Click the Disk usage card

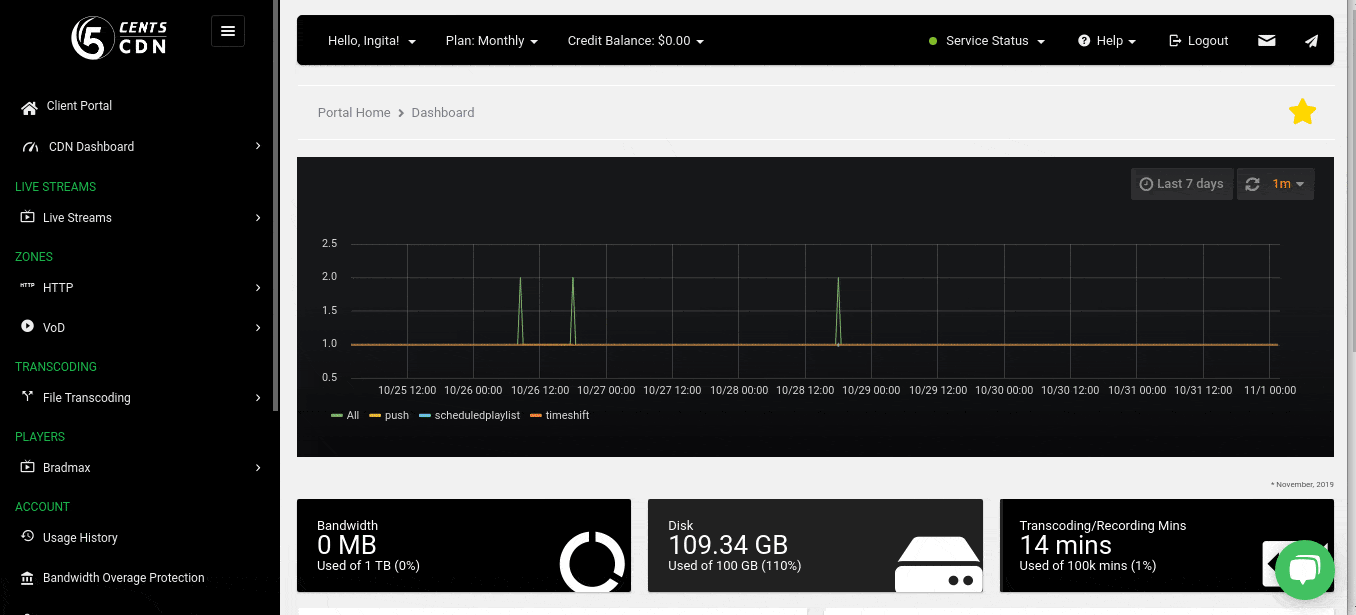tap(815, 545)
